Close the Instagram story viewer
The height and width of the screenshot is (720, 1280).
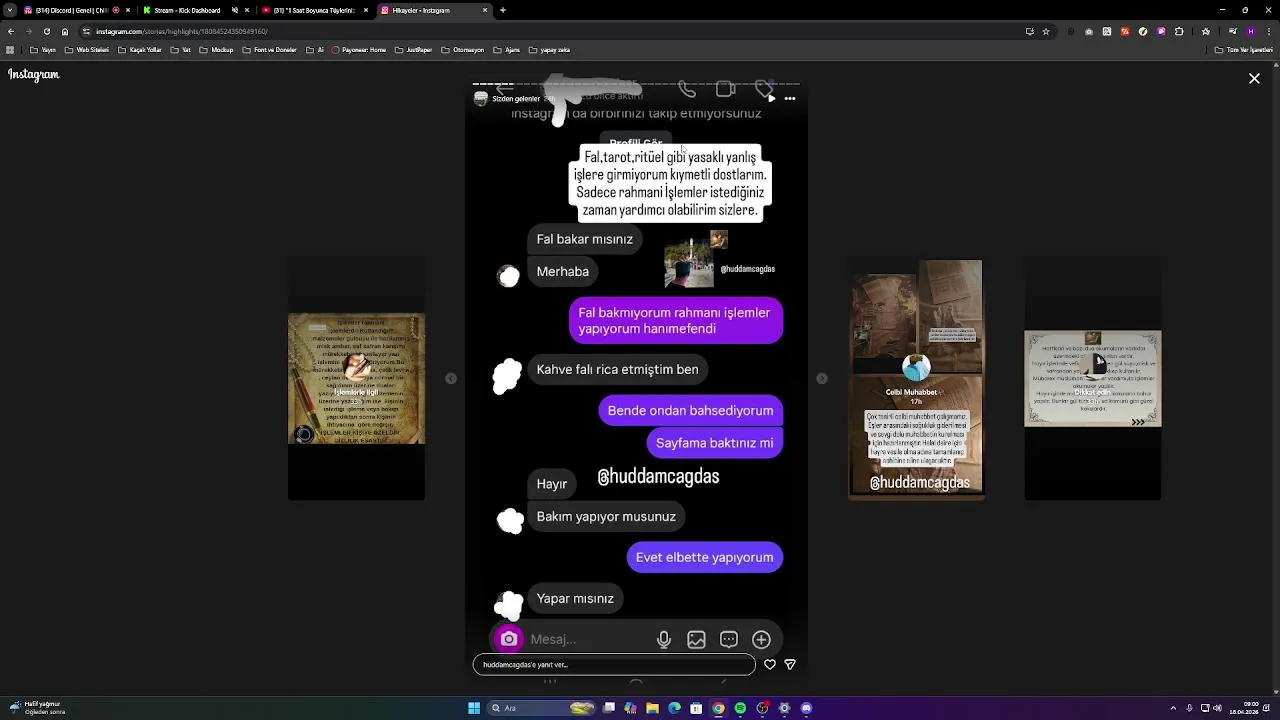click(1254, 78)
